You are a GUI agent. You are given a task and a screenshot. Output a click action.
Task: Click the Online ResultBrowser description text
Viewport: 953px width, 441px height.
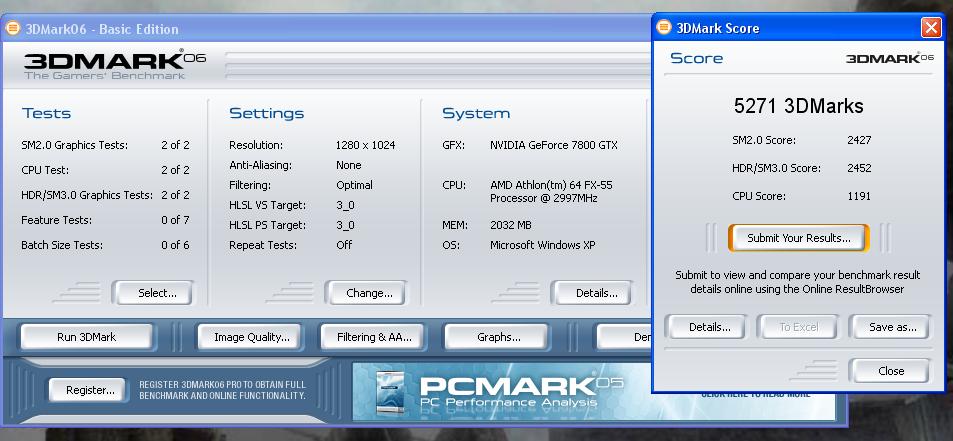tap(797, 282)
